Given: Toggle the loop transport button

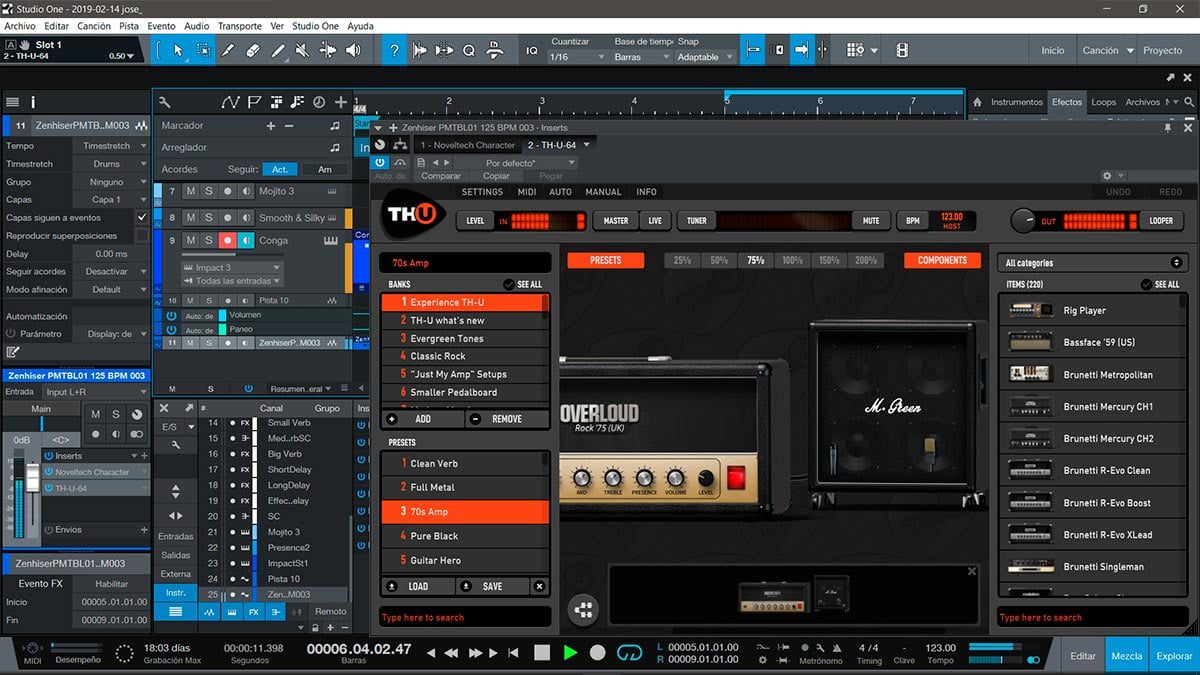Looking at the screenshot, I should point(629,652).
